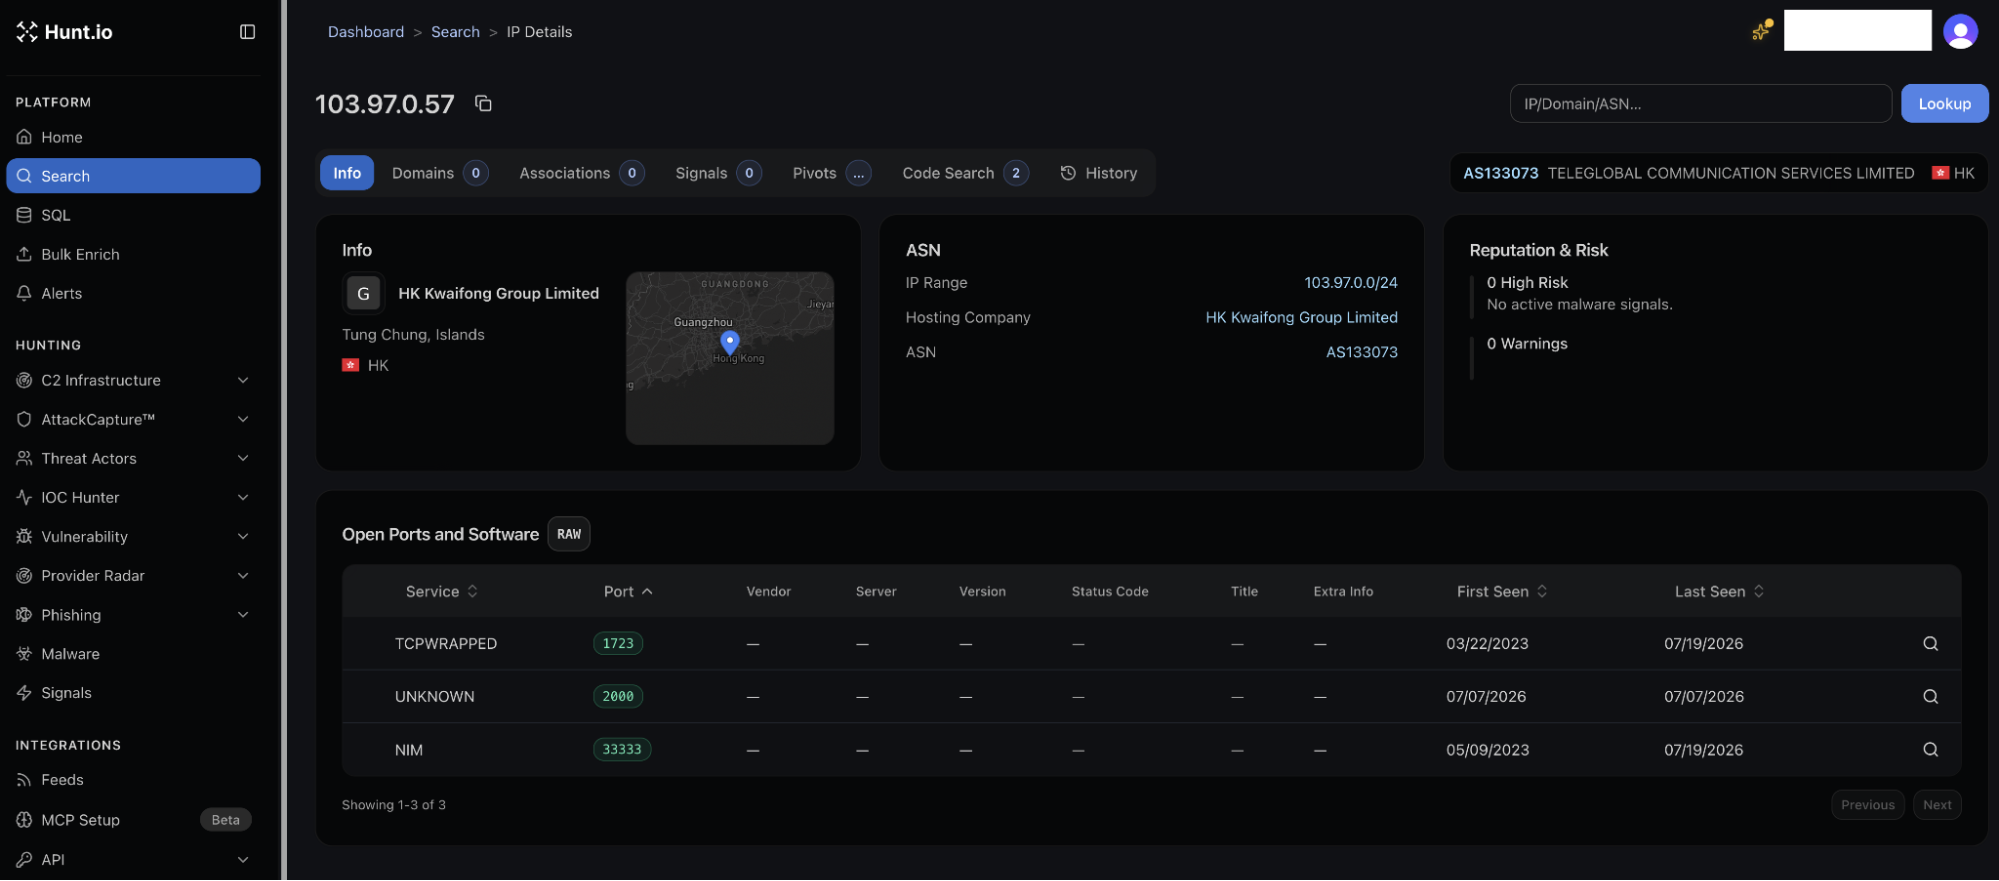This screenshot has height=881, width=1999.
Task: Sort the table by First Seen
Action: click(x=1502, y=592)
